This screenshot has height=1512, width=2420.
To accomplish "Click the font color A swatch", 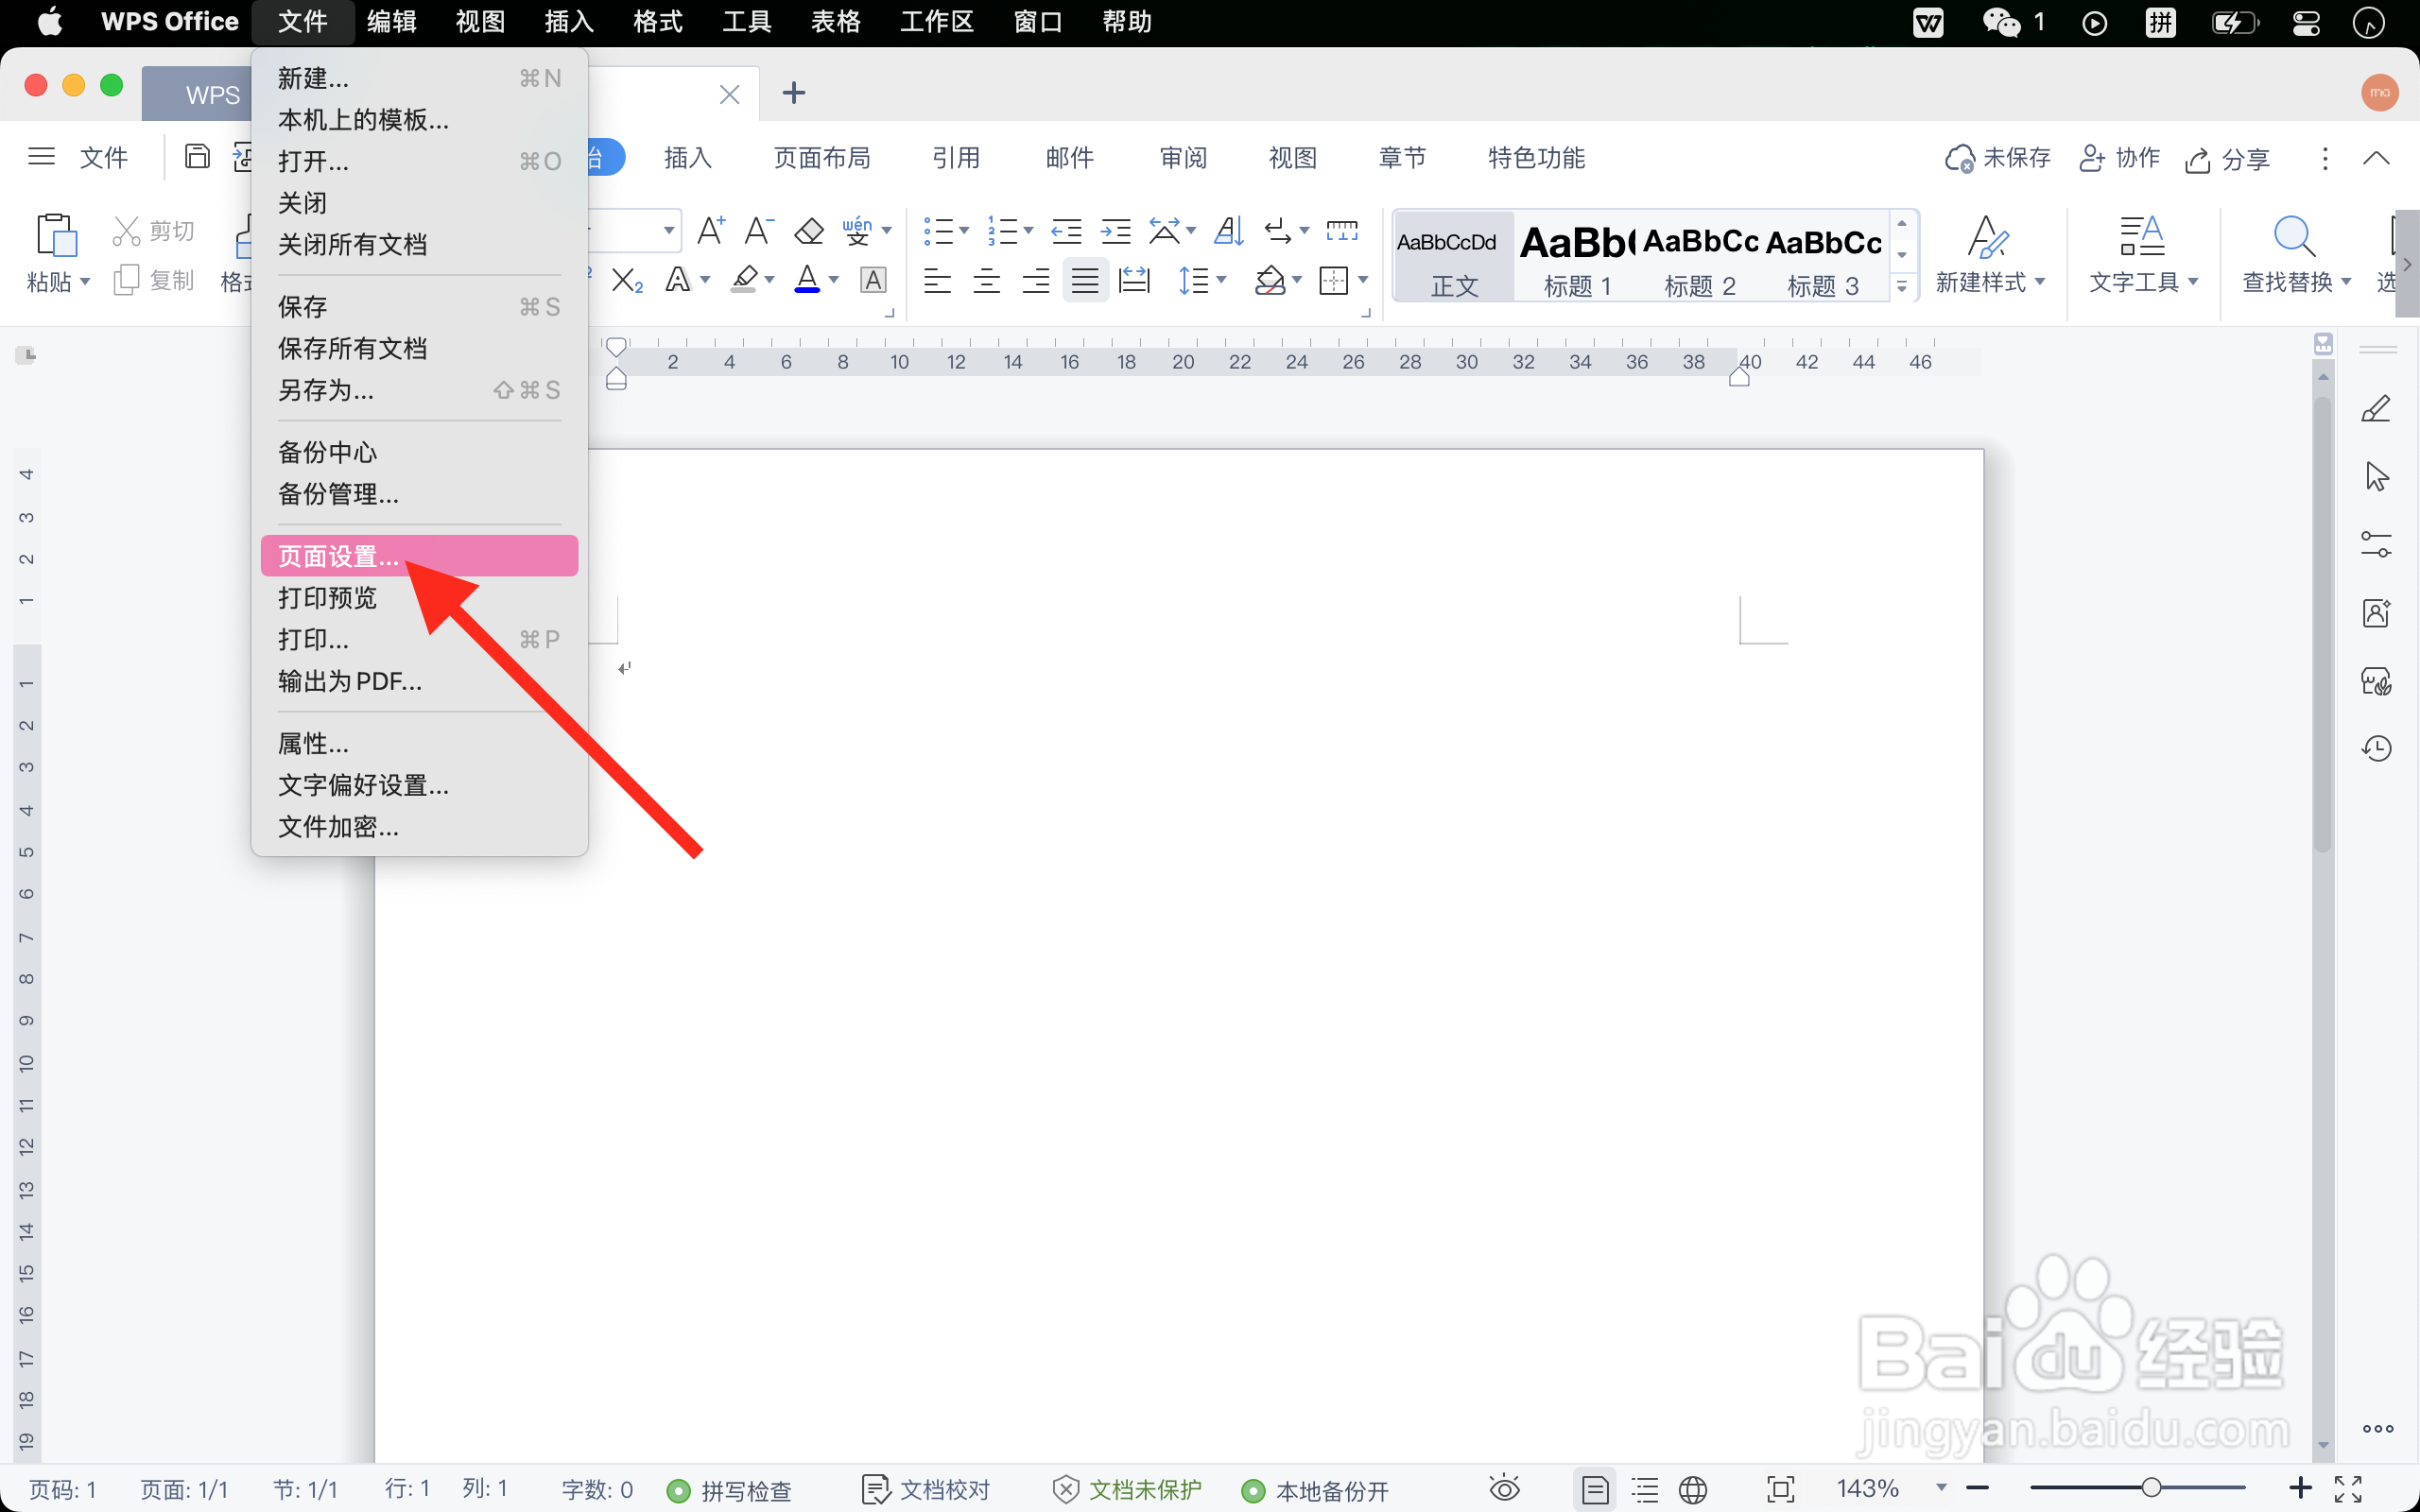I will 807,279.
